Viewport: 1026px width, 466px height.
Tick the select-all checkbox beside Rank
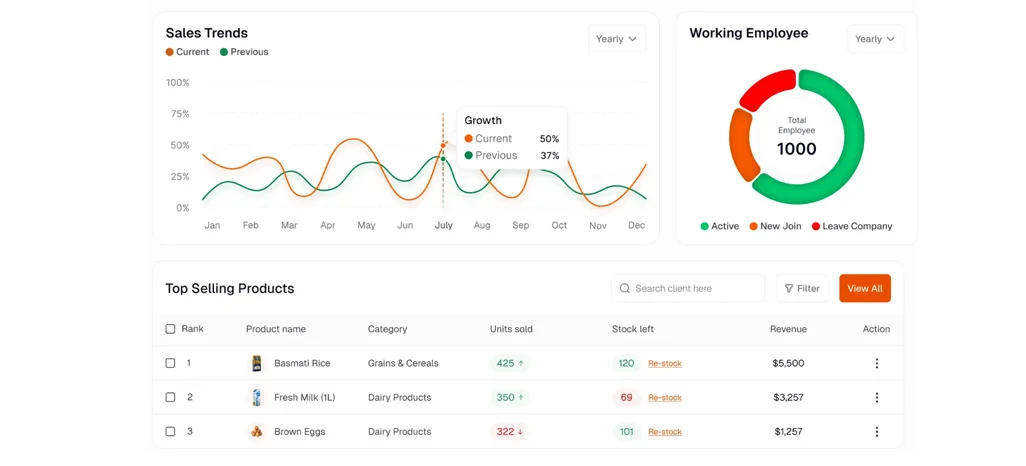[170, 329]
